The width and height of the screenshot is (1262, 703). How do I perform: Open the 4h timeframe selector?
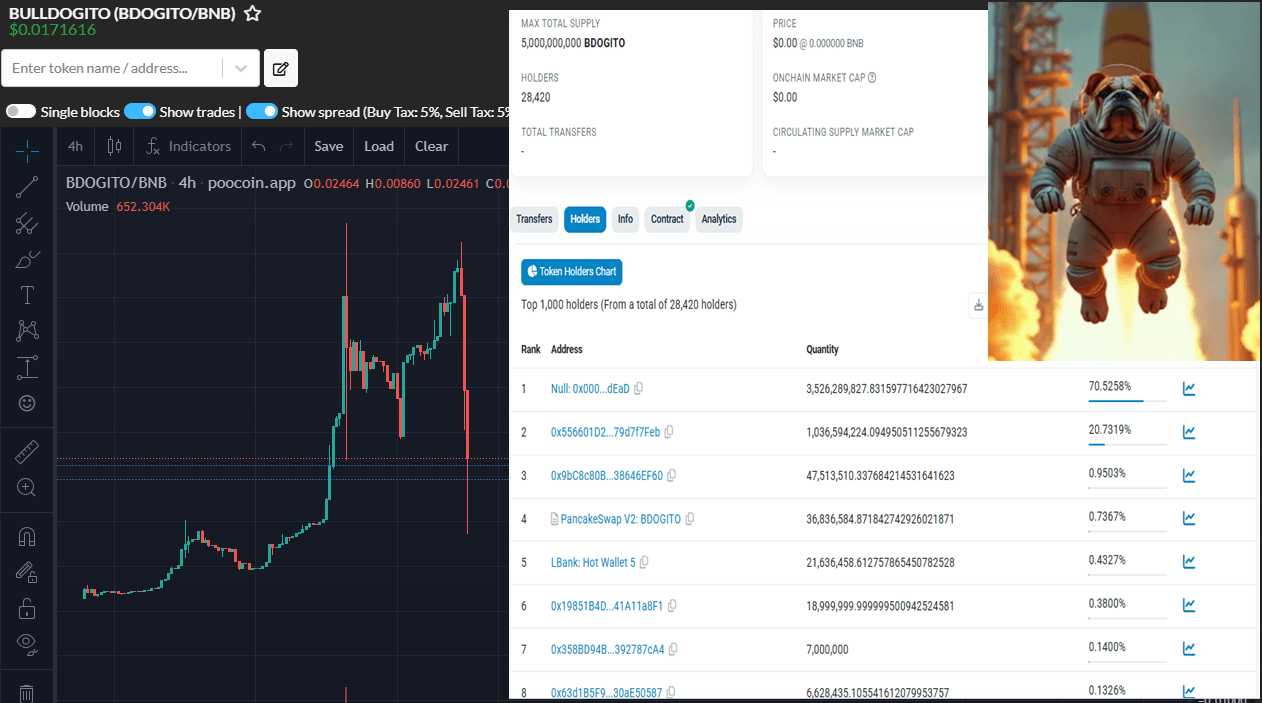[x=75, y=146]
